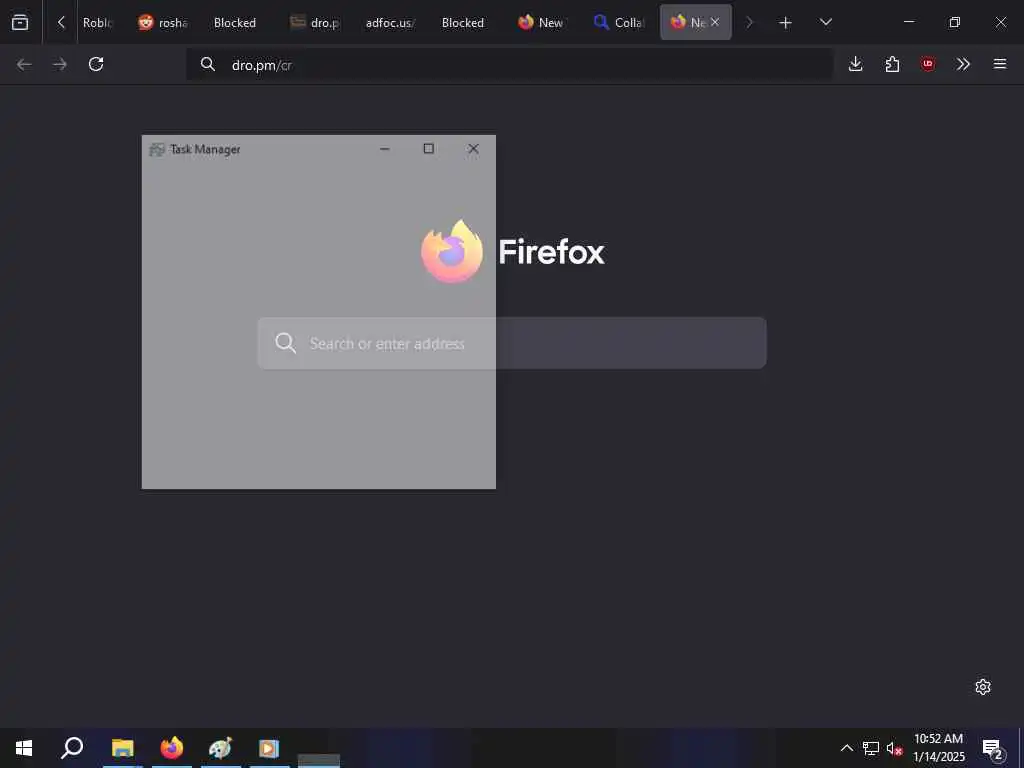1024x768 pixels.
Task: Switch to the Roblox tab
Action: pos(98,23)
